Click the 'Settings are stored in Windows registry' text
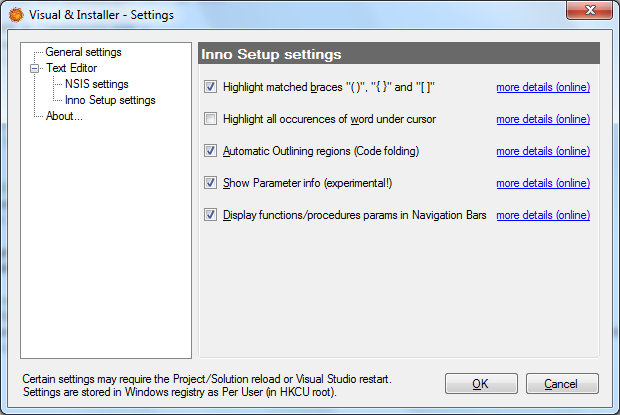Viewport: 620px width, 415px height. coord(180,392)
